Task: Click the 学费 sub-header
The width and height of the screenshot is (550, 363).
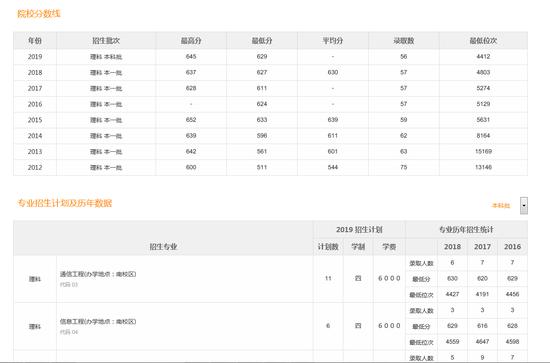Action: [389, 247]
